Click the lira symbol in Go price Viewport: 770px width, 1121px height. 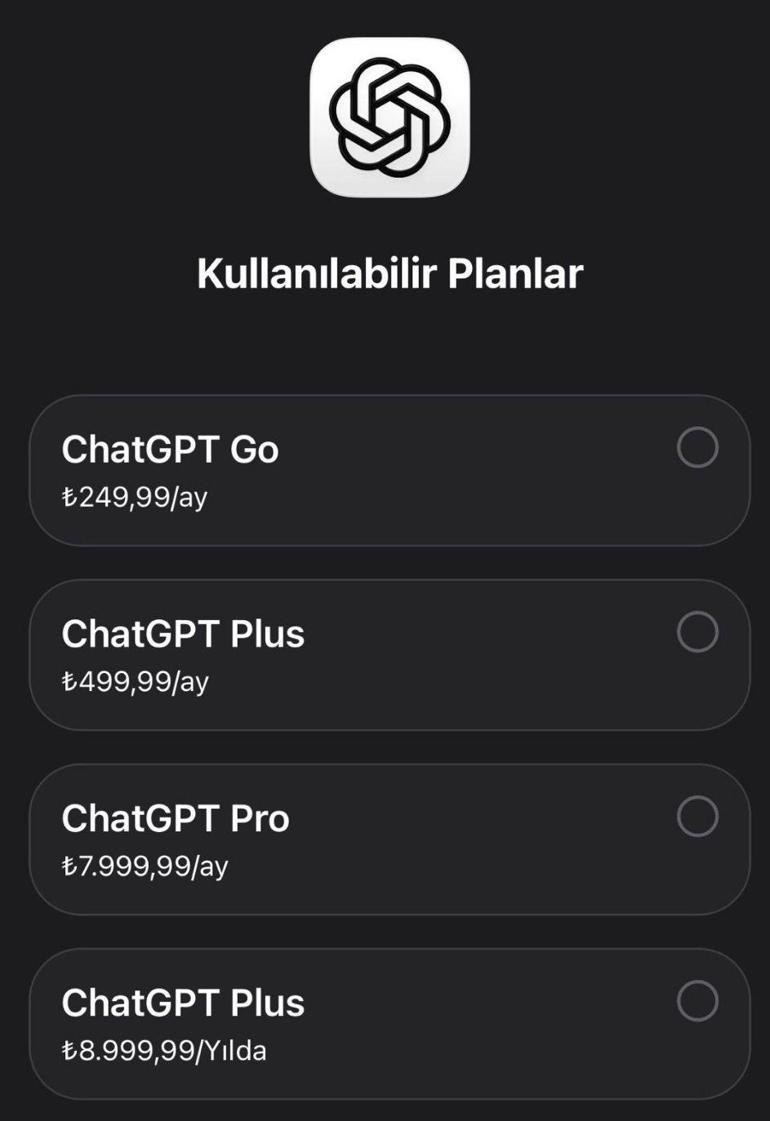point(69,498)
